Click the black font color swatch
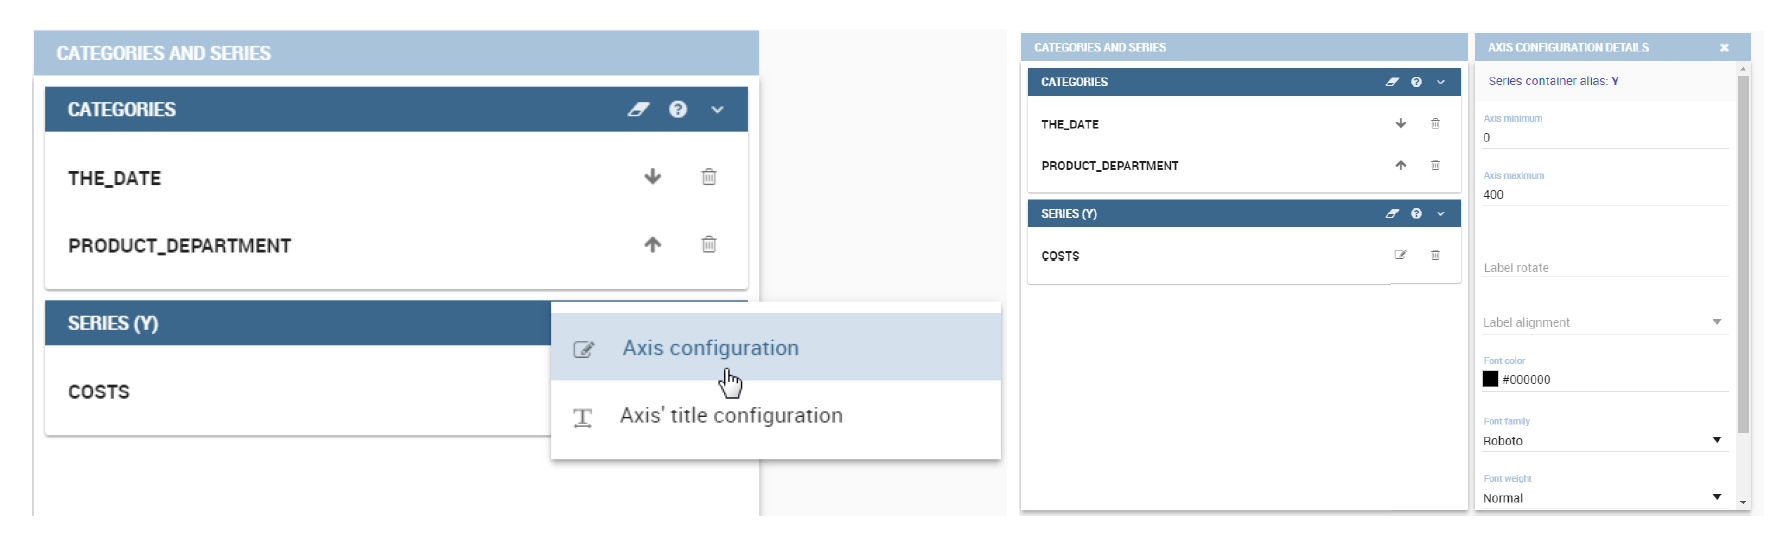The image size is (1779, 553). [x=1490, y=379]
